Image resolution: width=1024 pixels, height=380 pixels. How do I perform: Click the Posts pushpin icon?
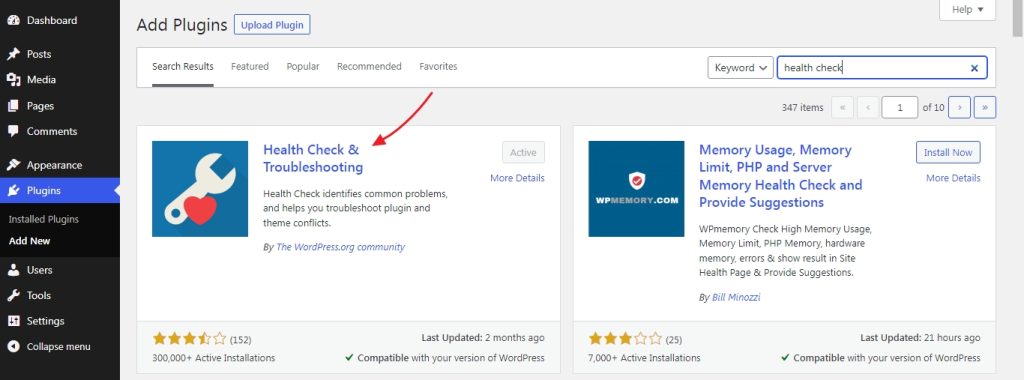tap(14, 54)
